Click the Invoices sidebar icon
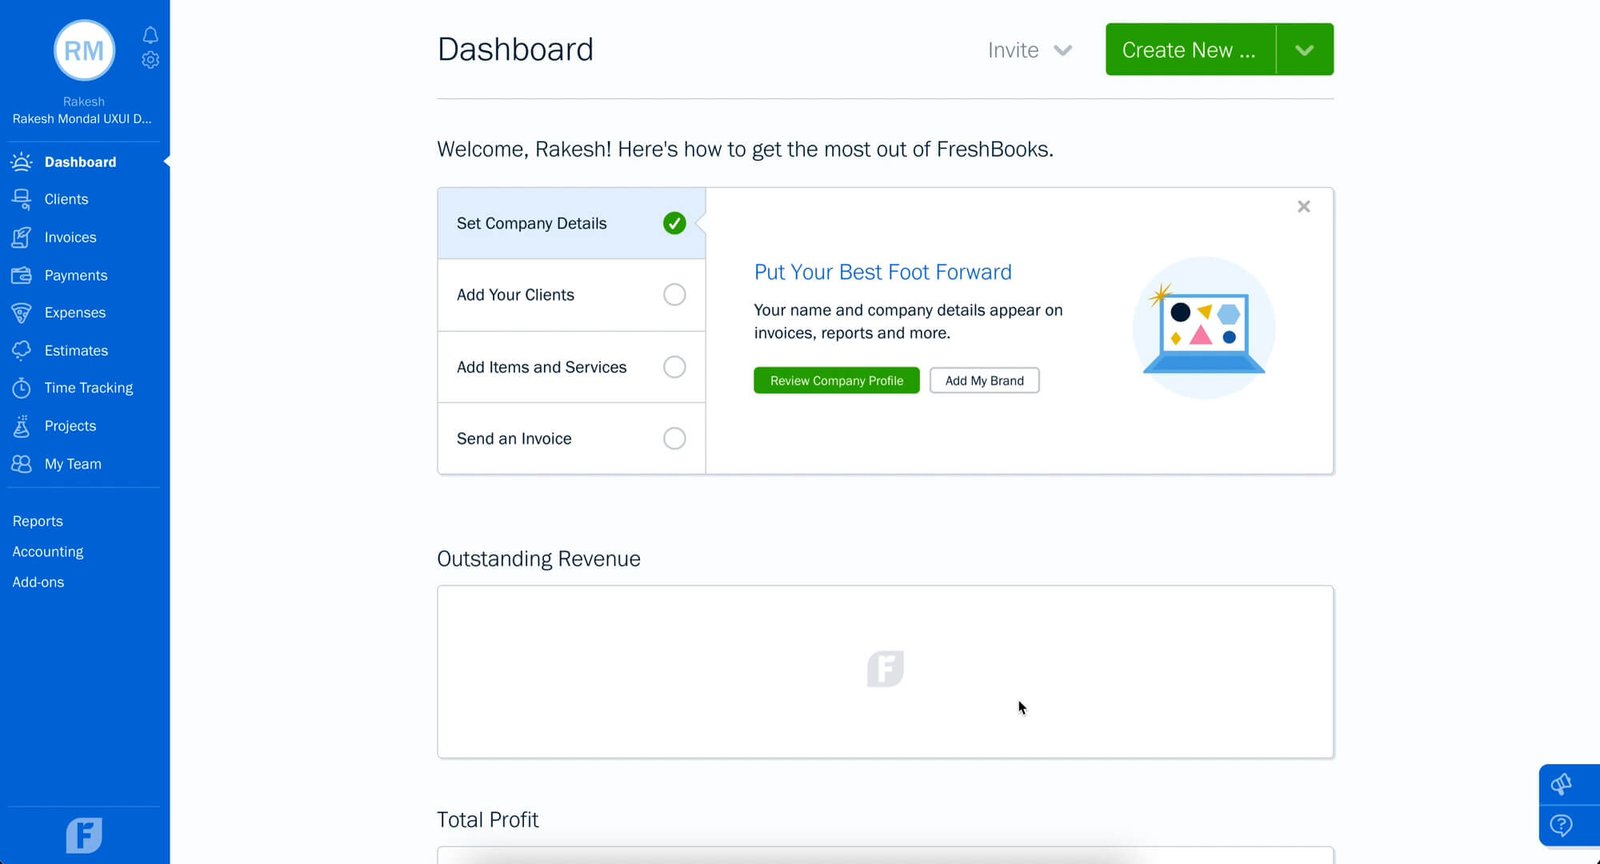Screen dimensions: 1600x864 click(x=21, y=237)
